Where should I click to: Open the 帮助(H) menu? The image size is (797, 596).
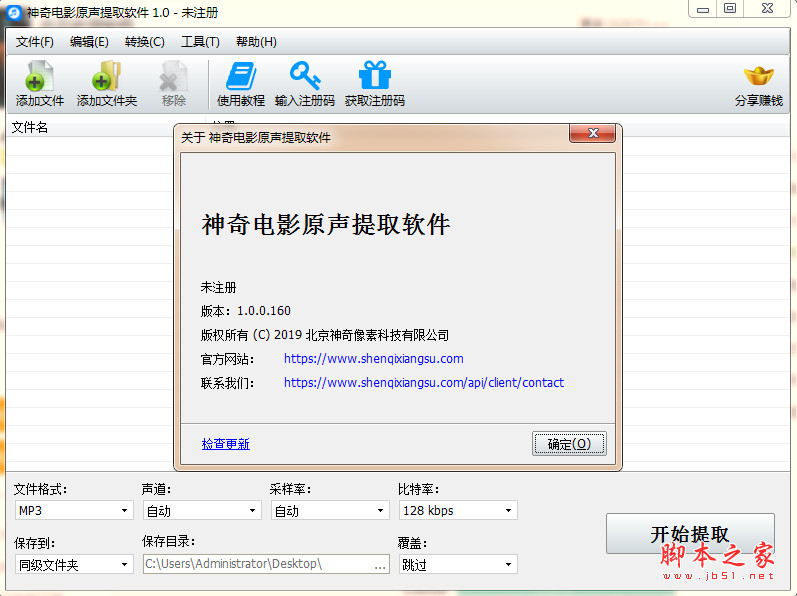pyautogui.click(x=256, y=42)
